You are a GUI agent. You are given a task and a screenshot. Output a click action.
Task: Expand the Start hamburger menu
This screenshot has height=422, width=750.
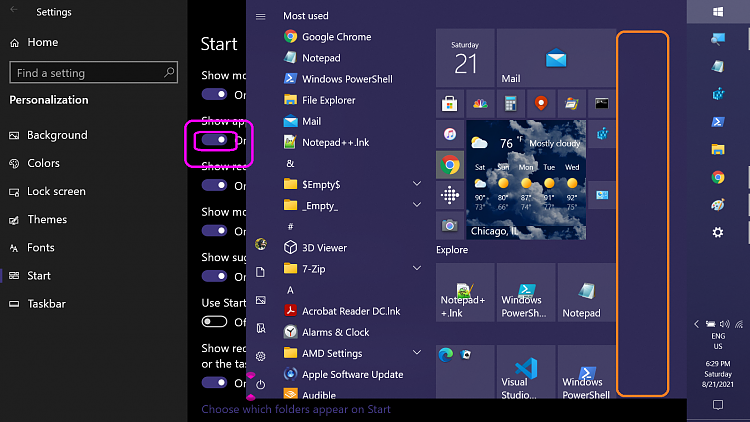coord(261,16)
